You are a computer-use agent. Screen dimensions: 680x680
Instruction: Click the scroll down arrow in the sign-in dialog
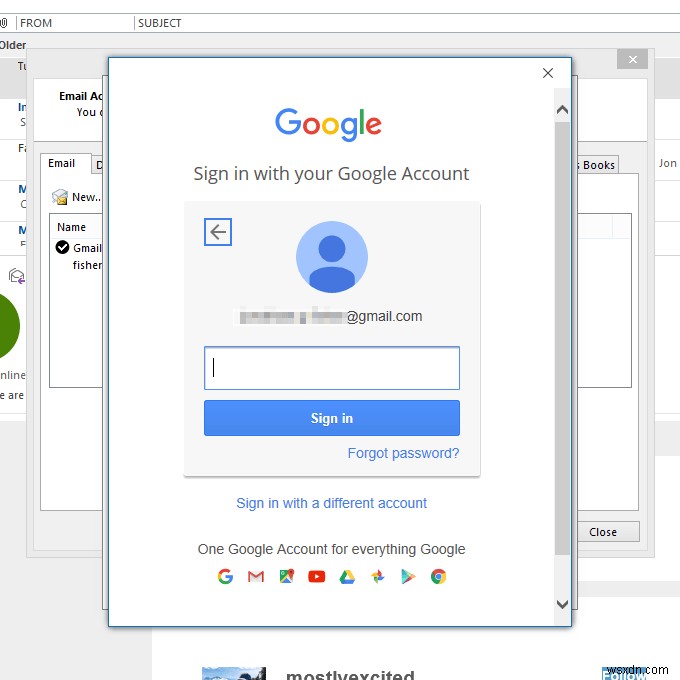(x=562, y=604)
